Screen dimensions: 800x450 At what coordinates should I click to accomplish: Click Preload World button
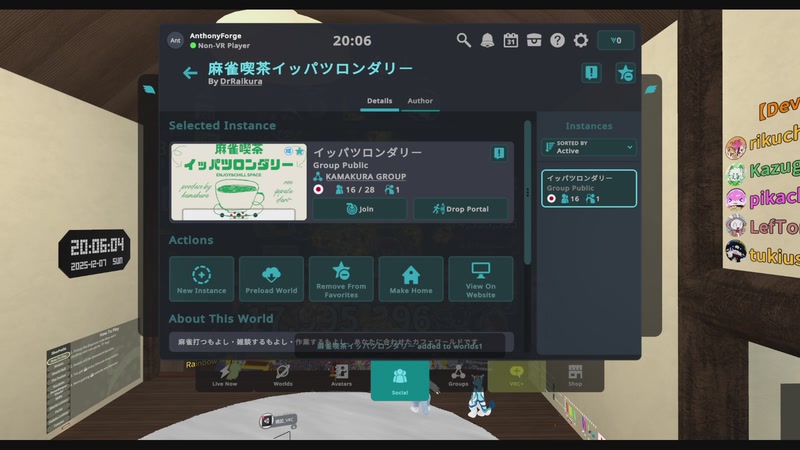(271, 279)
